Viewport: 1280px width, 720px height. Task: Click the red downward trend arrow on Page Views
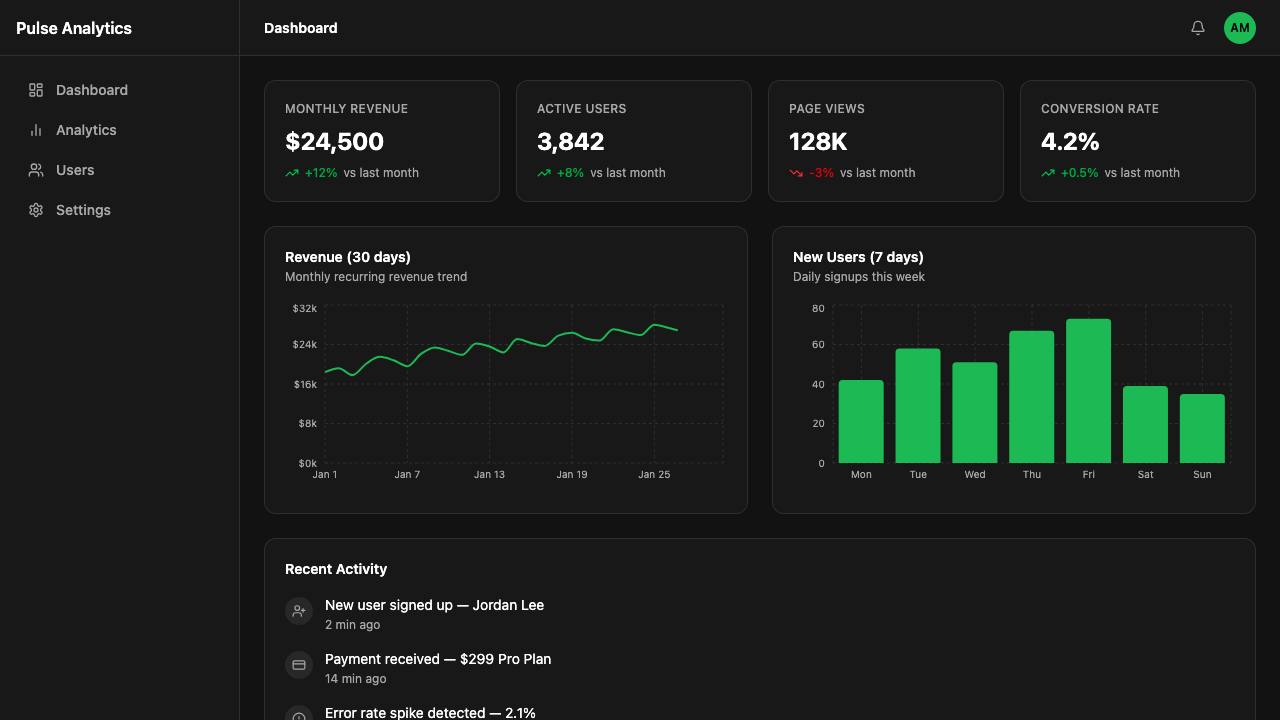click(x=796, y=173)
